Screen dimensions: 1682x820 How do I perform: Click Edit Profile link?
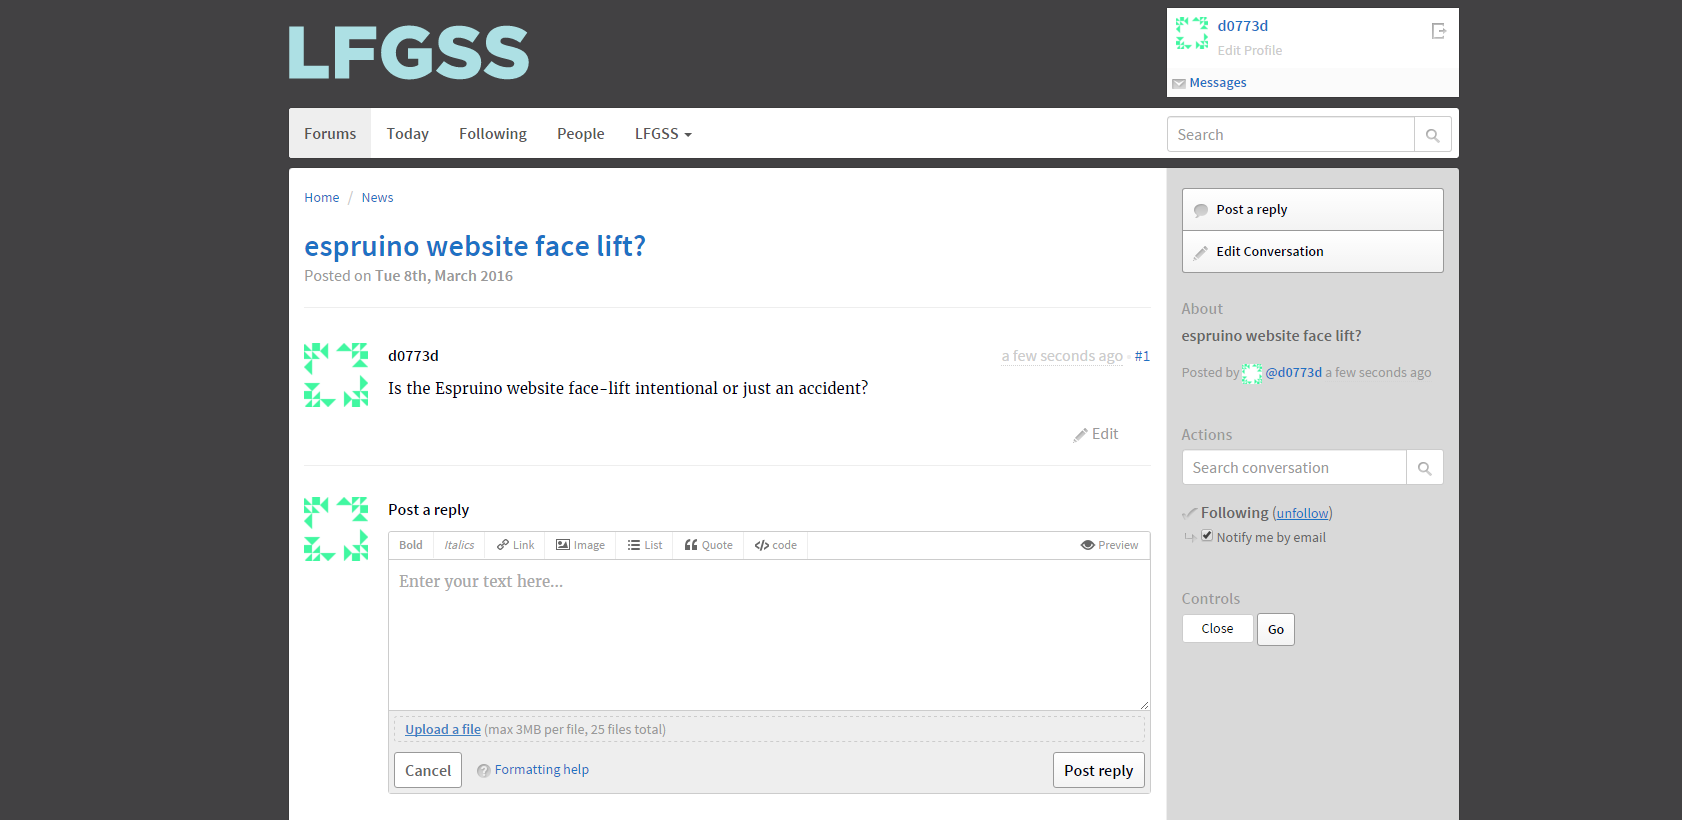point(1249,50)
